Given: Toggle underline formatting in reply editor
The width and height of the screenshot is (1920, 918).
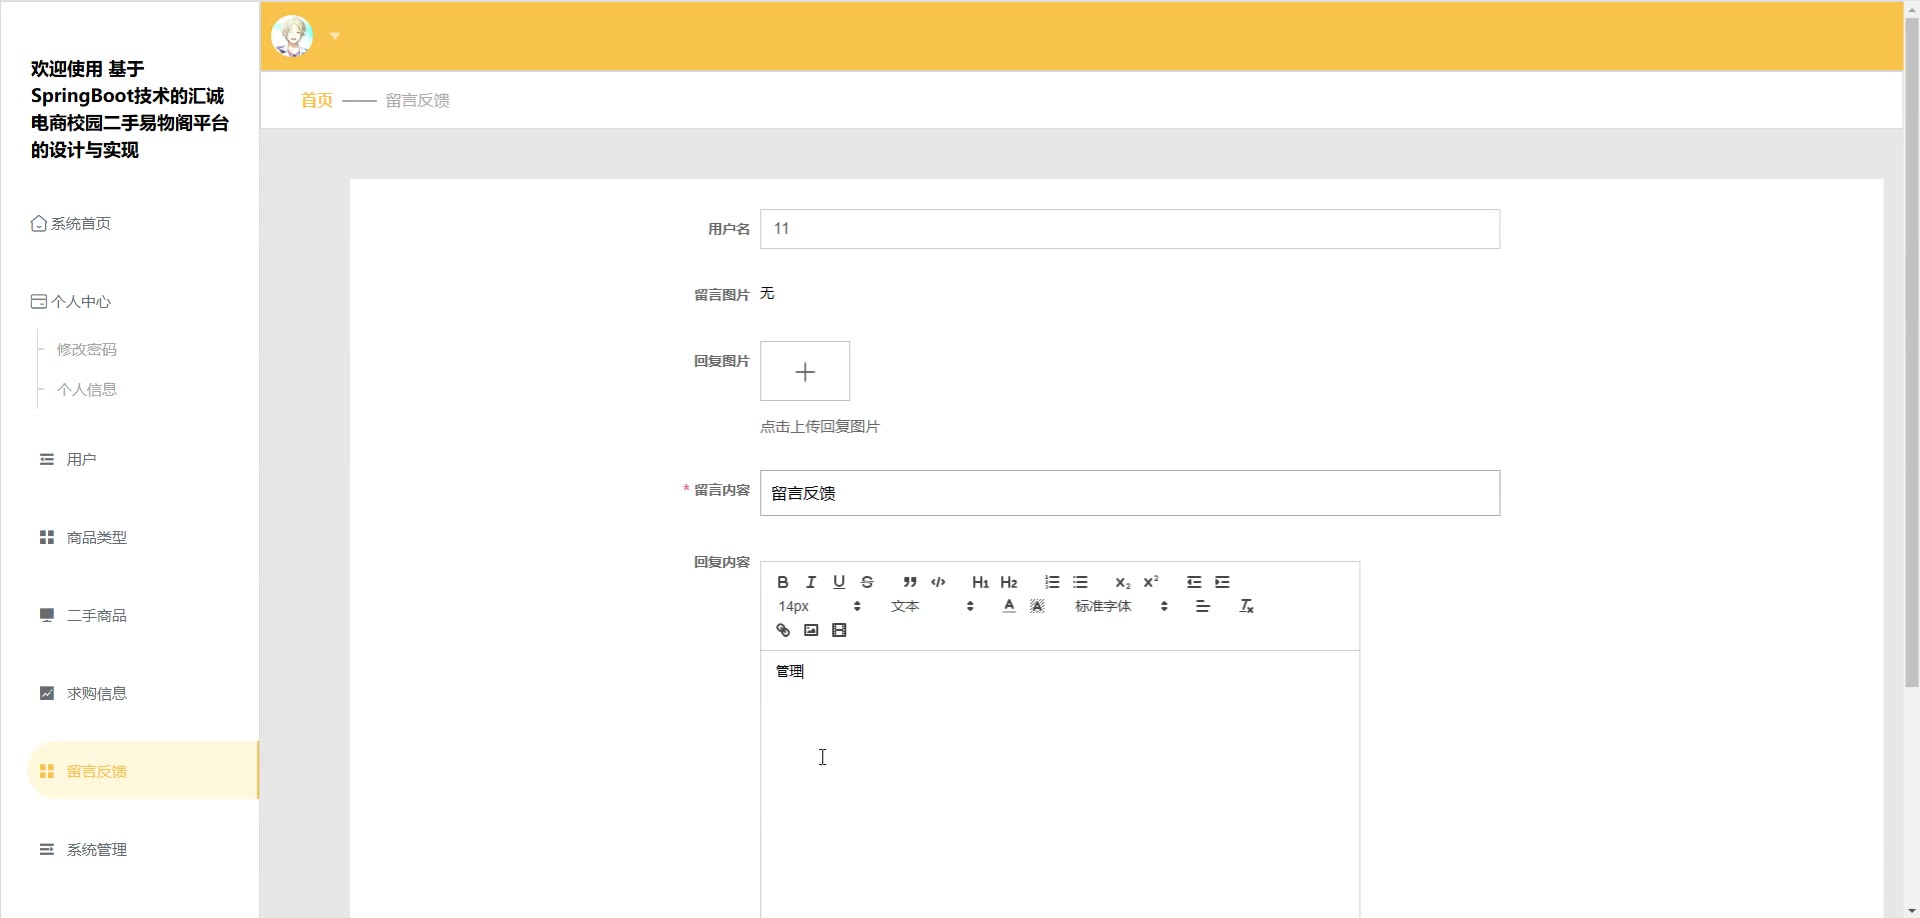Looking at the screenshot, I should click(839, 582).
